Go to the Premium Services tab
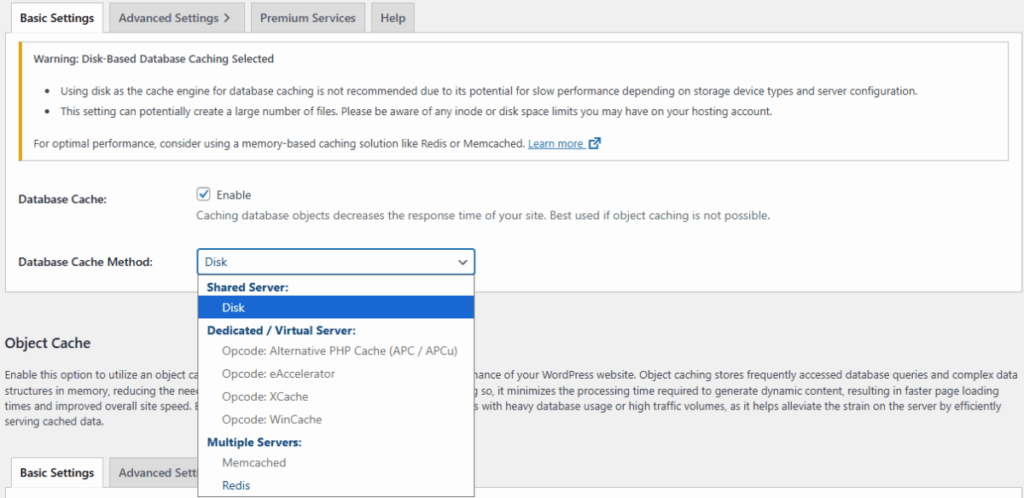 pos(307,18)
